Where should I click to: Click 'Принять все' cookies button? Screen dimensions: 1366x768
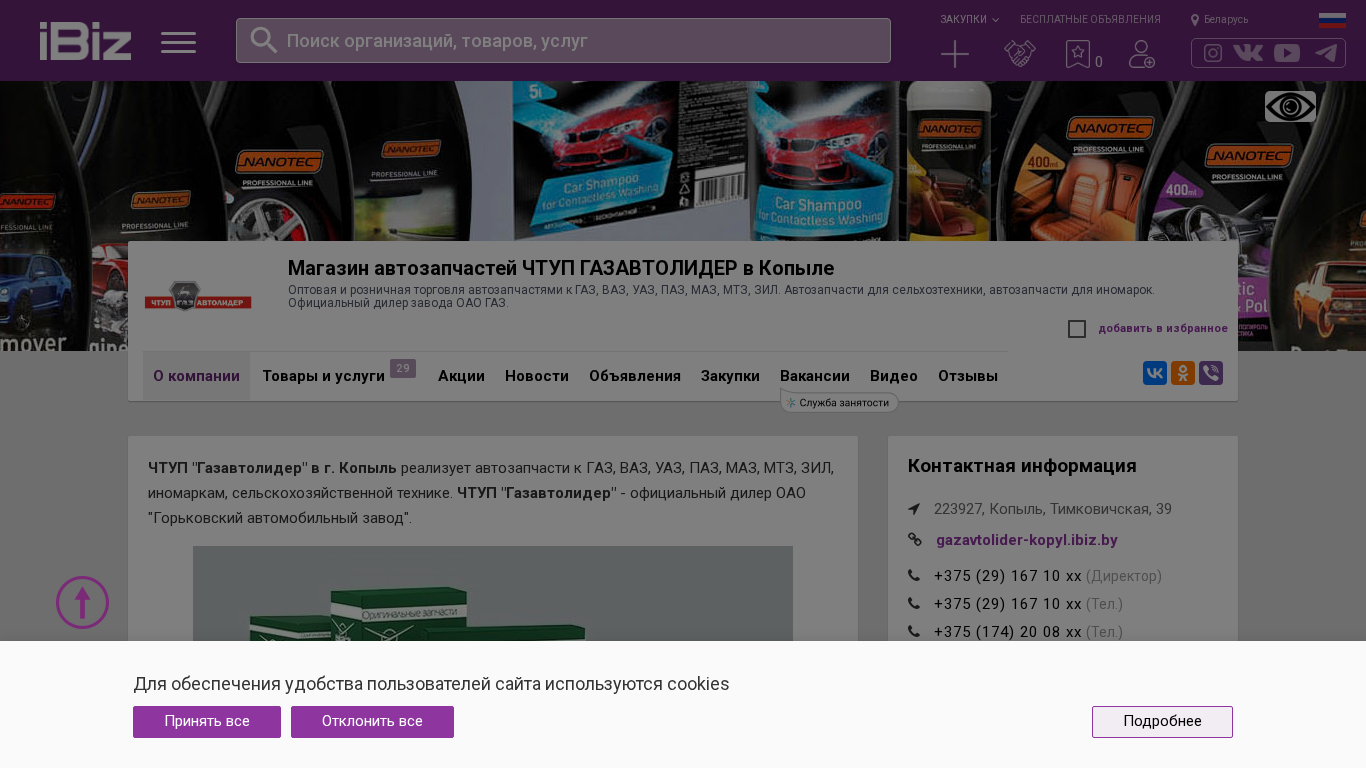(207, 722)
